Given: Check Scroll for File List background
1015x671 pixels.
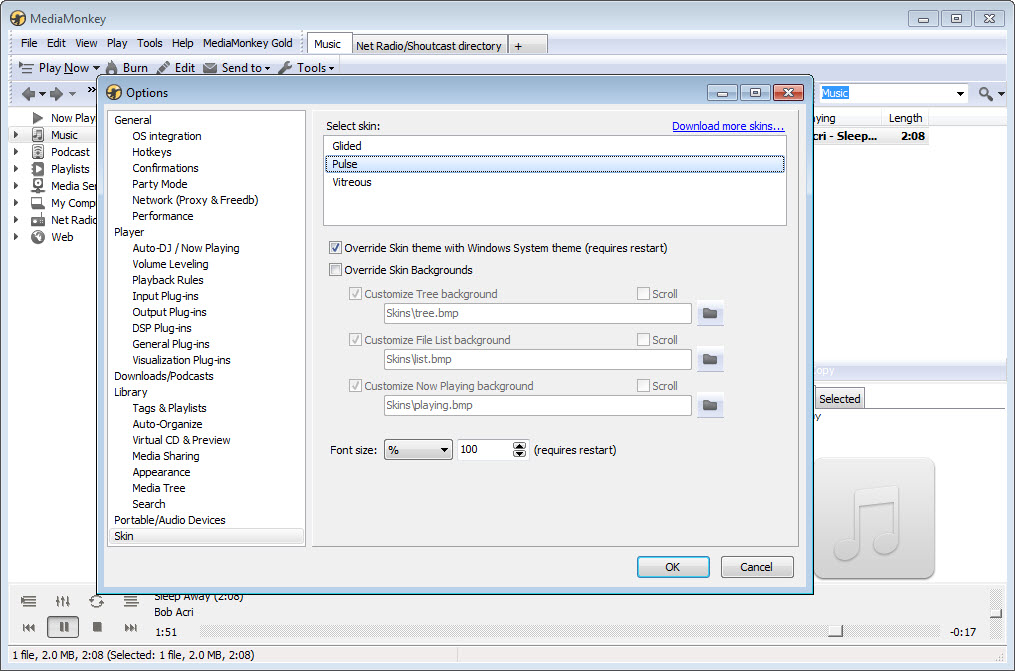Looking at the screenshot, I should 643,340.
